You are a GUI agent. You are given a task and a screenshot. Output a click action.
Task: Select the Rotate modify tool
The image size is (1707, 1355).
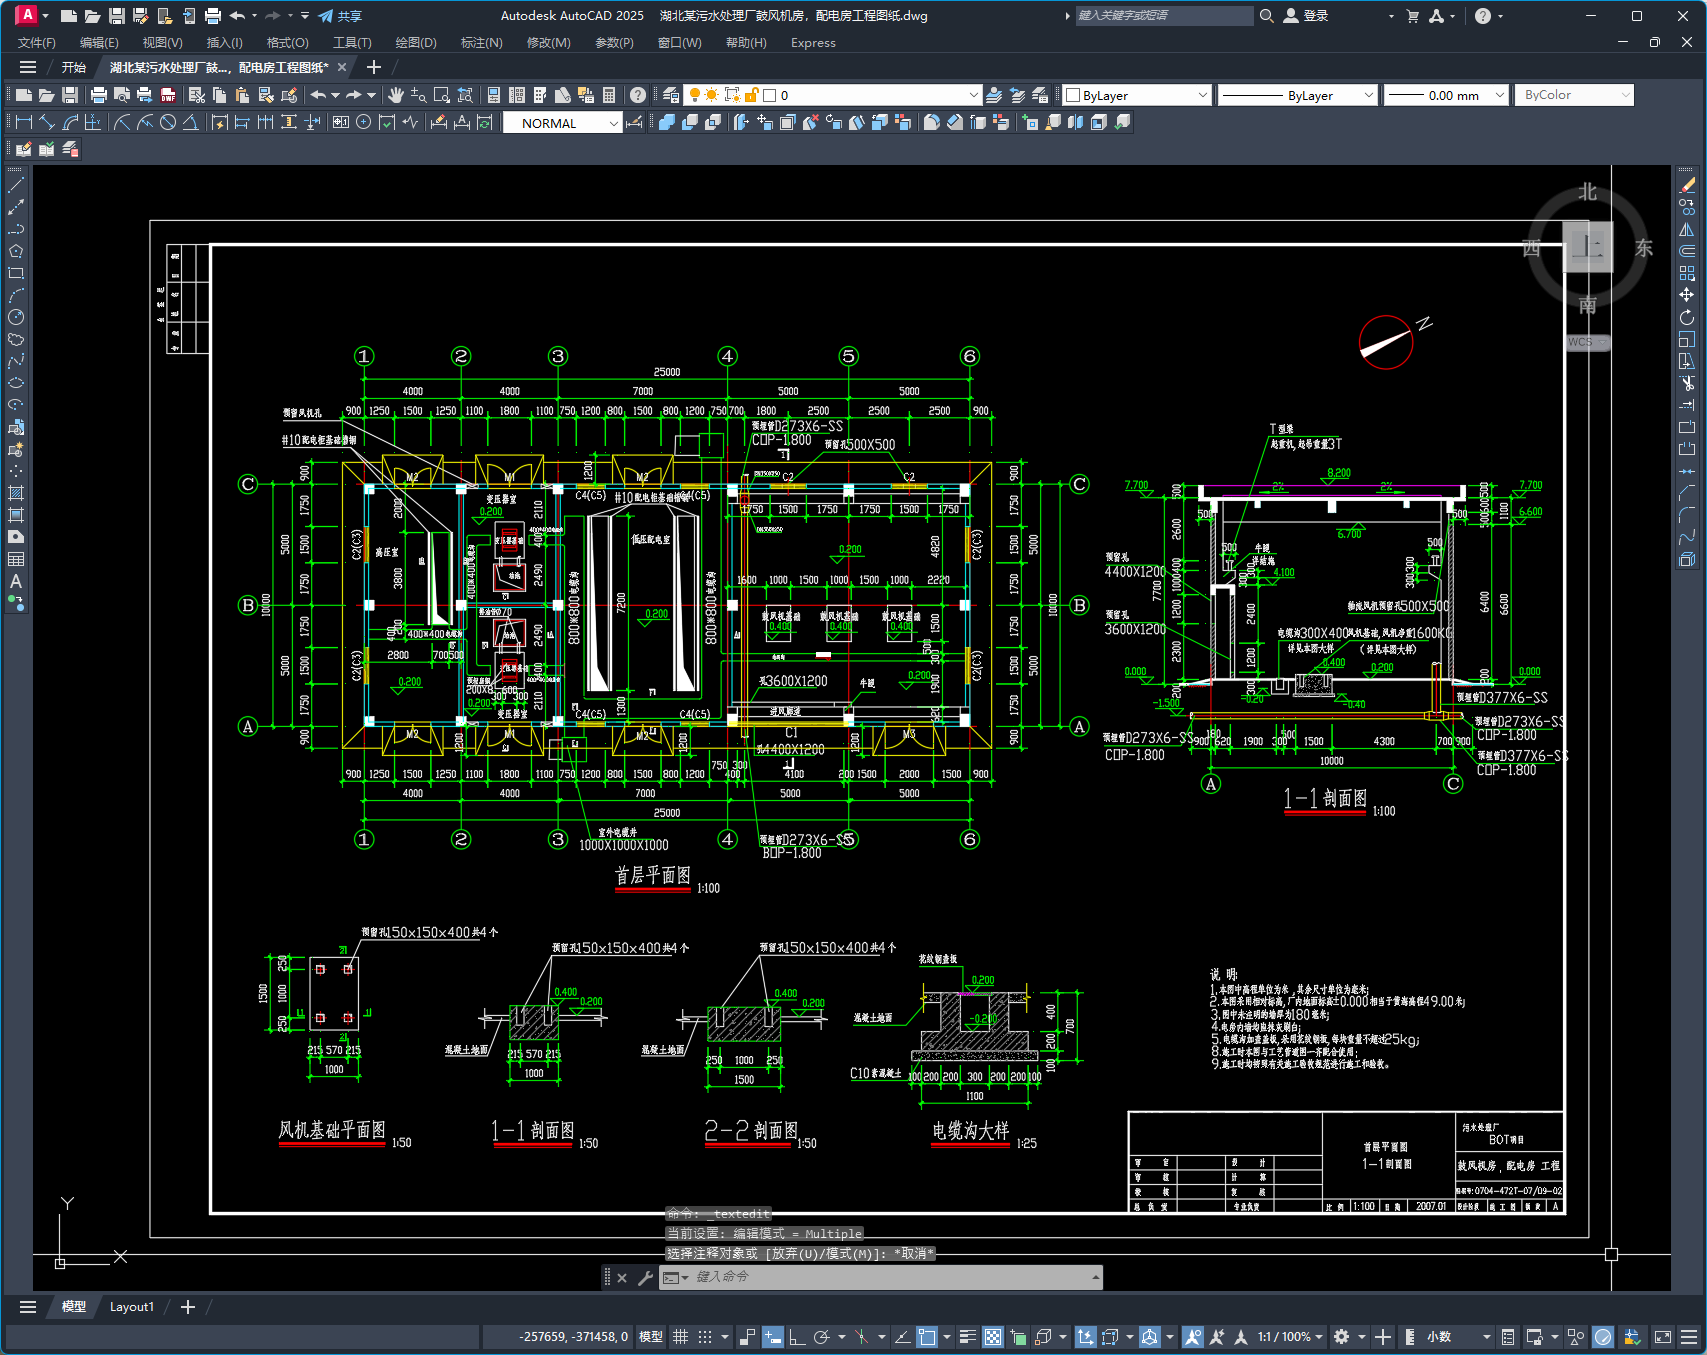[1687, 317]
